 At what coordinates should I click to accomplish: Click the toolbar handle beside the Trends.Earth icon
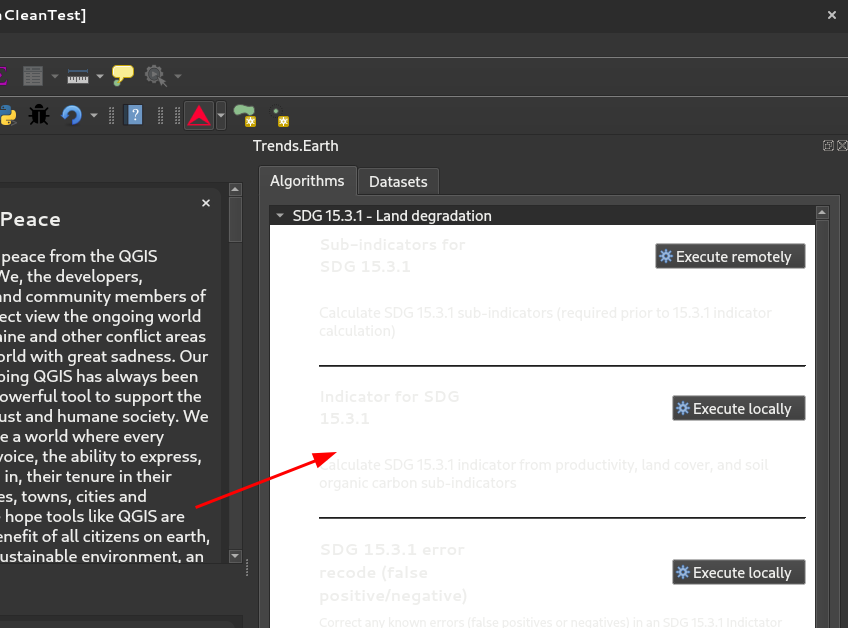[x=177, y=116]
